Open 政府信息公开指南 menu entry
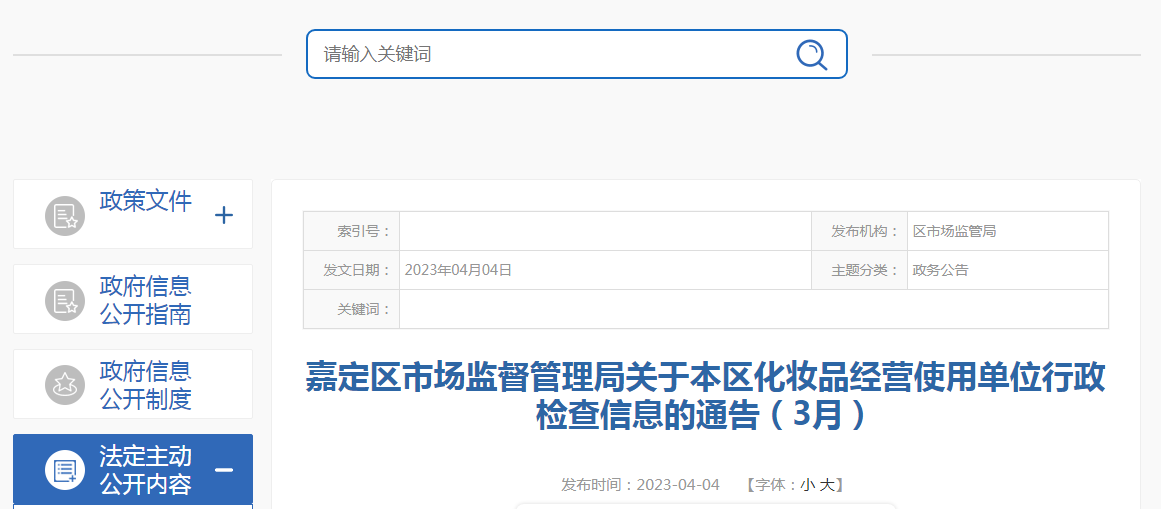 click(x=146, y=300)
